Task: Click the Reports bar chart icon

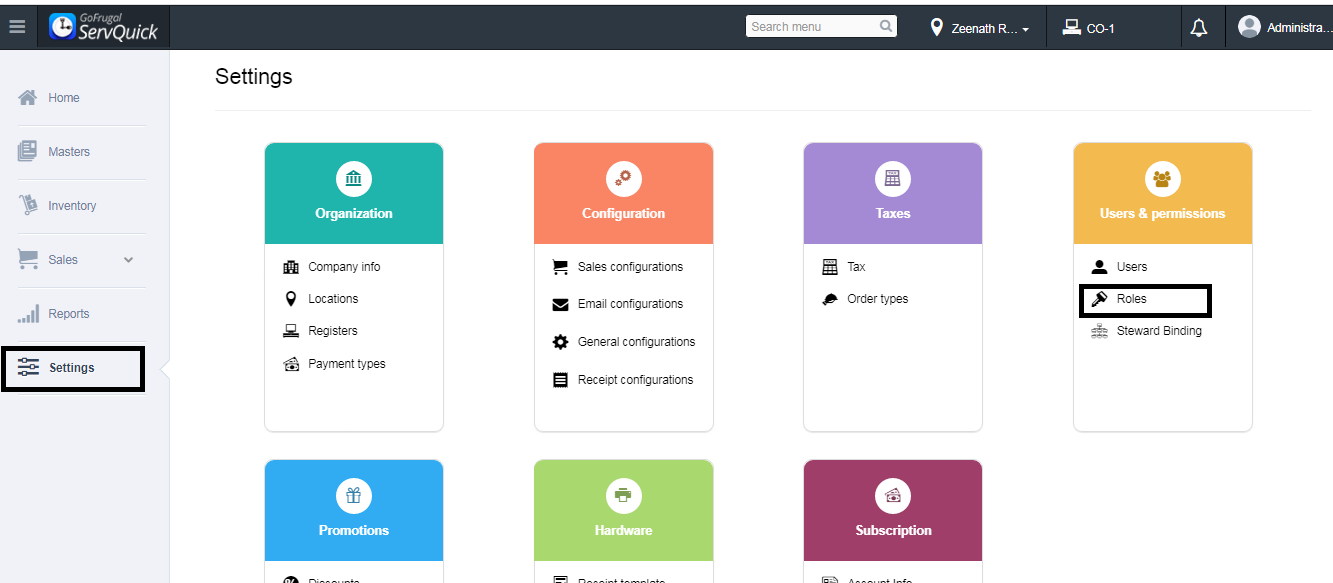Action: 28,313
